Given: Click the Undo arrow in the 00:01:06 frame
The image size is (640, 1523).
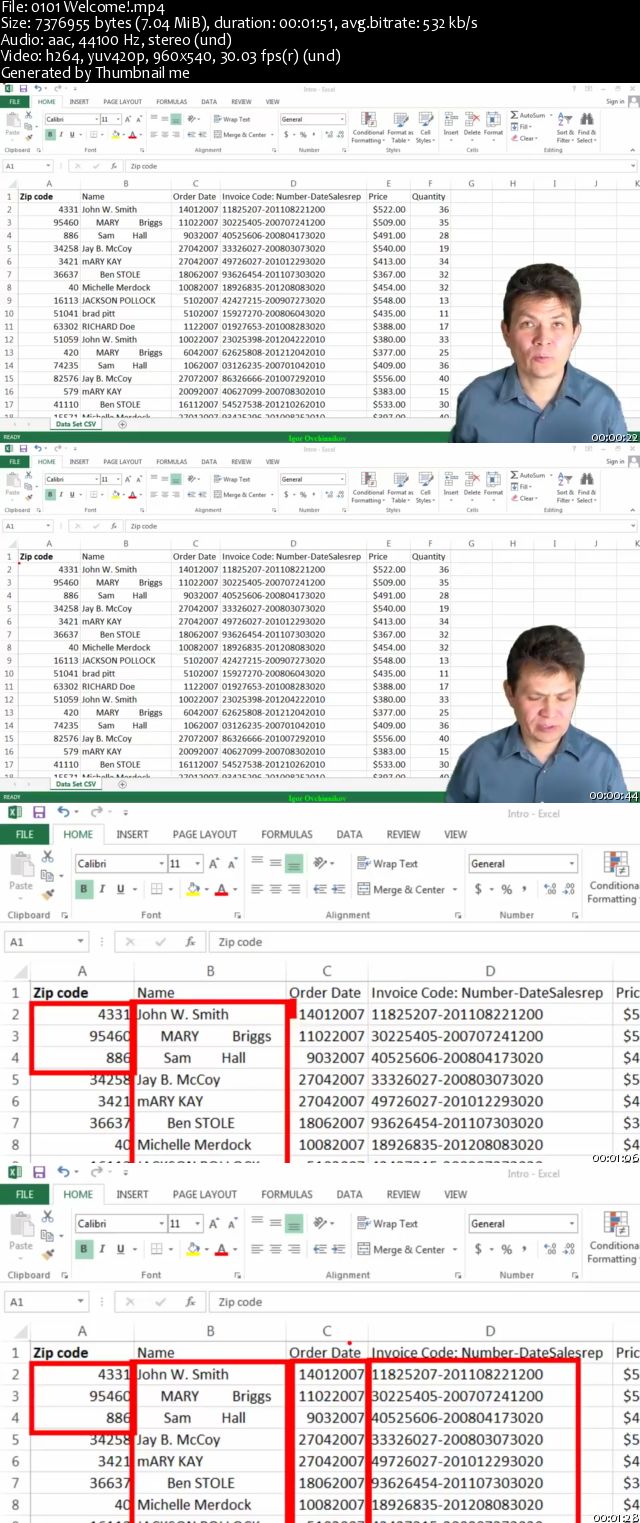Looking at the screenshot, I should tap(64, 812).
